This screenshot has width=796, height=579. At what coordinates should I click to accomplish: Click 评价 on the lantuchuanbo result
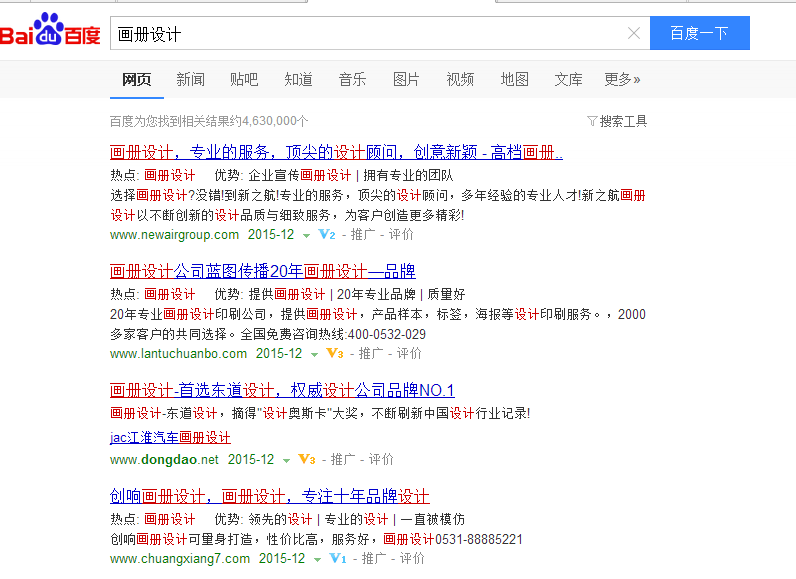[x=409, y=354]
